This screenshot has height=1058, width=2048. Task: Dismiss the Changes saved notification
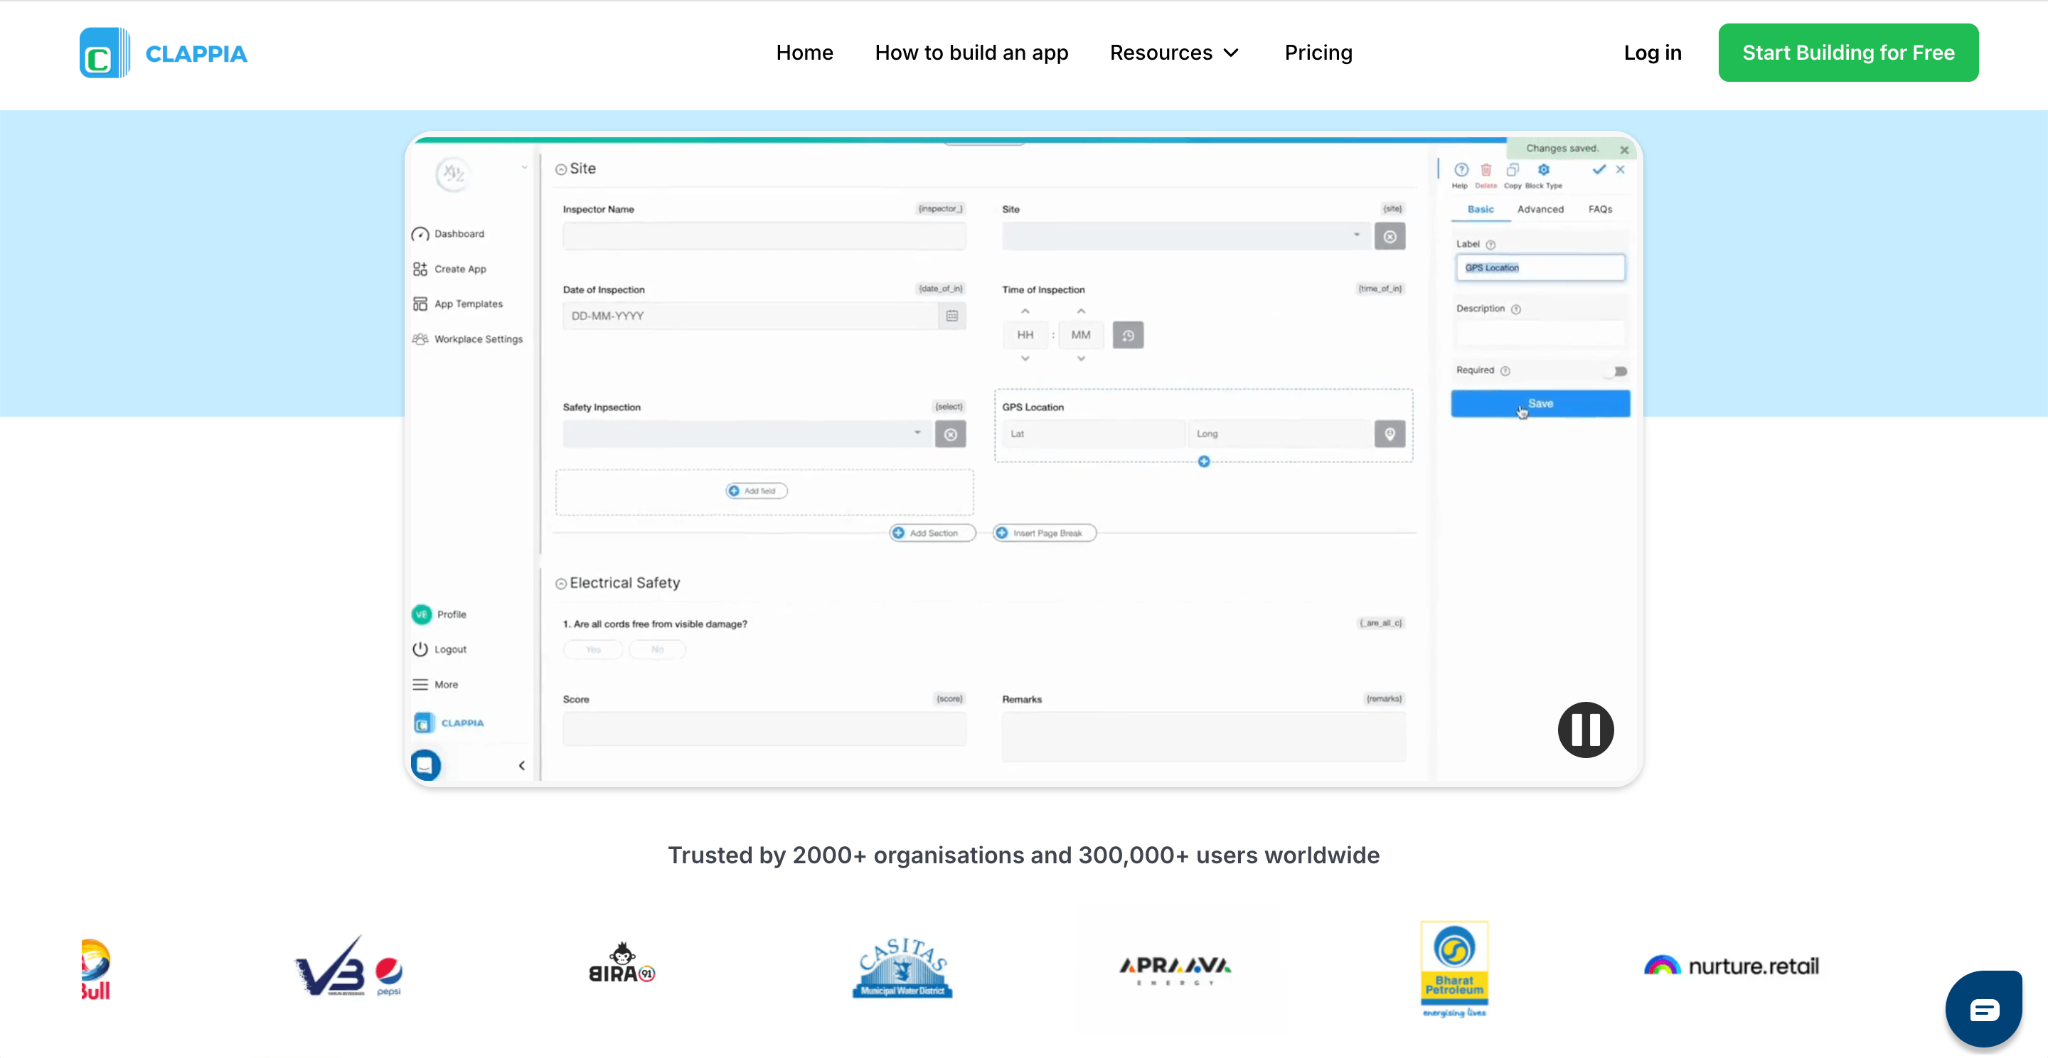(1624, 150)
